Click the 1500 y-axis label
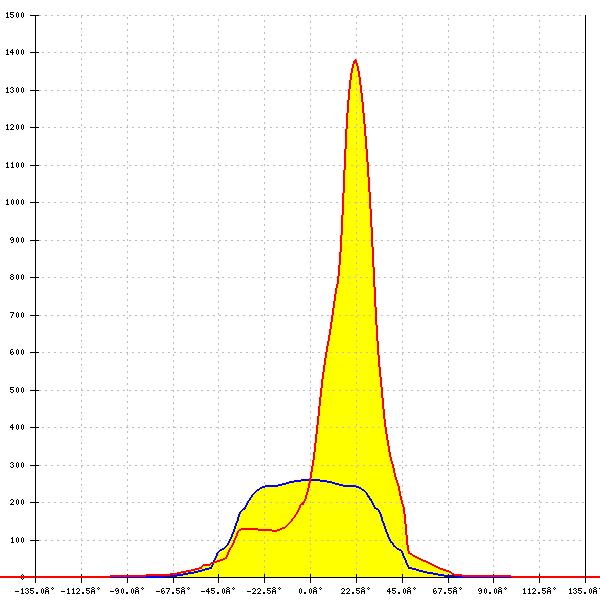This screenshot has height=600, width=600. 15,15
